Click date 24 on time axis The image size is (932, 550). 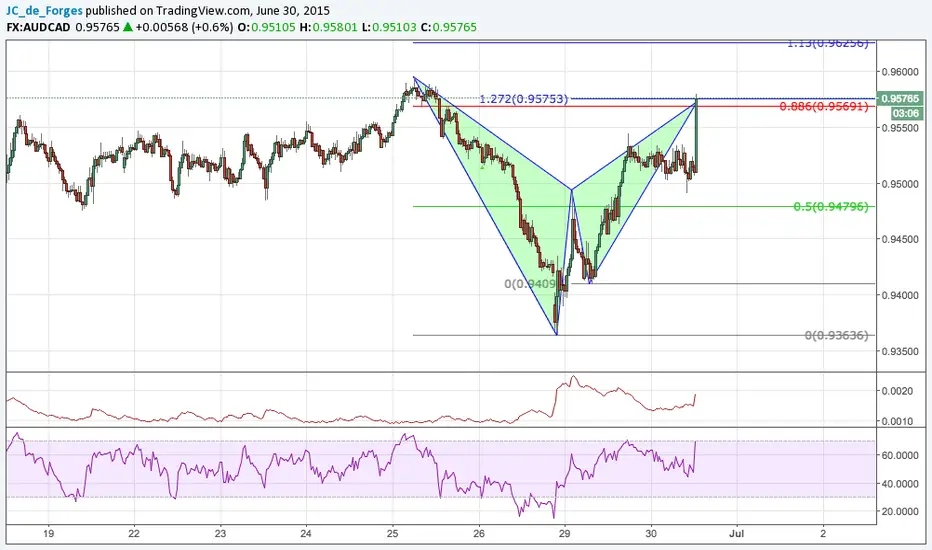click(306, 533)
